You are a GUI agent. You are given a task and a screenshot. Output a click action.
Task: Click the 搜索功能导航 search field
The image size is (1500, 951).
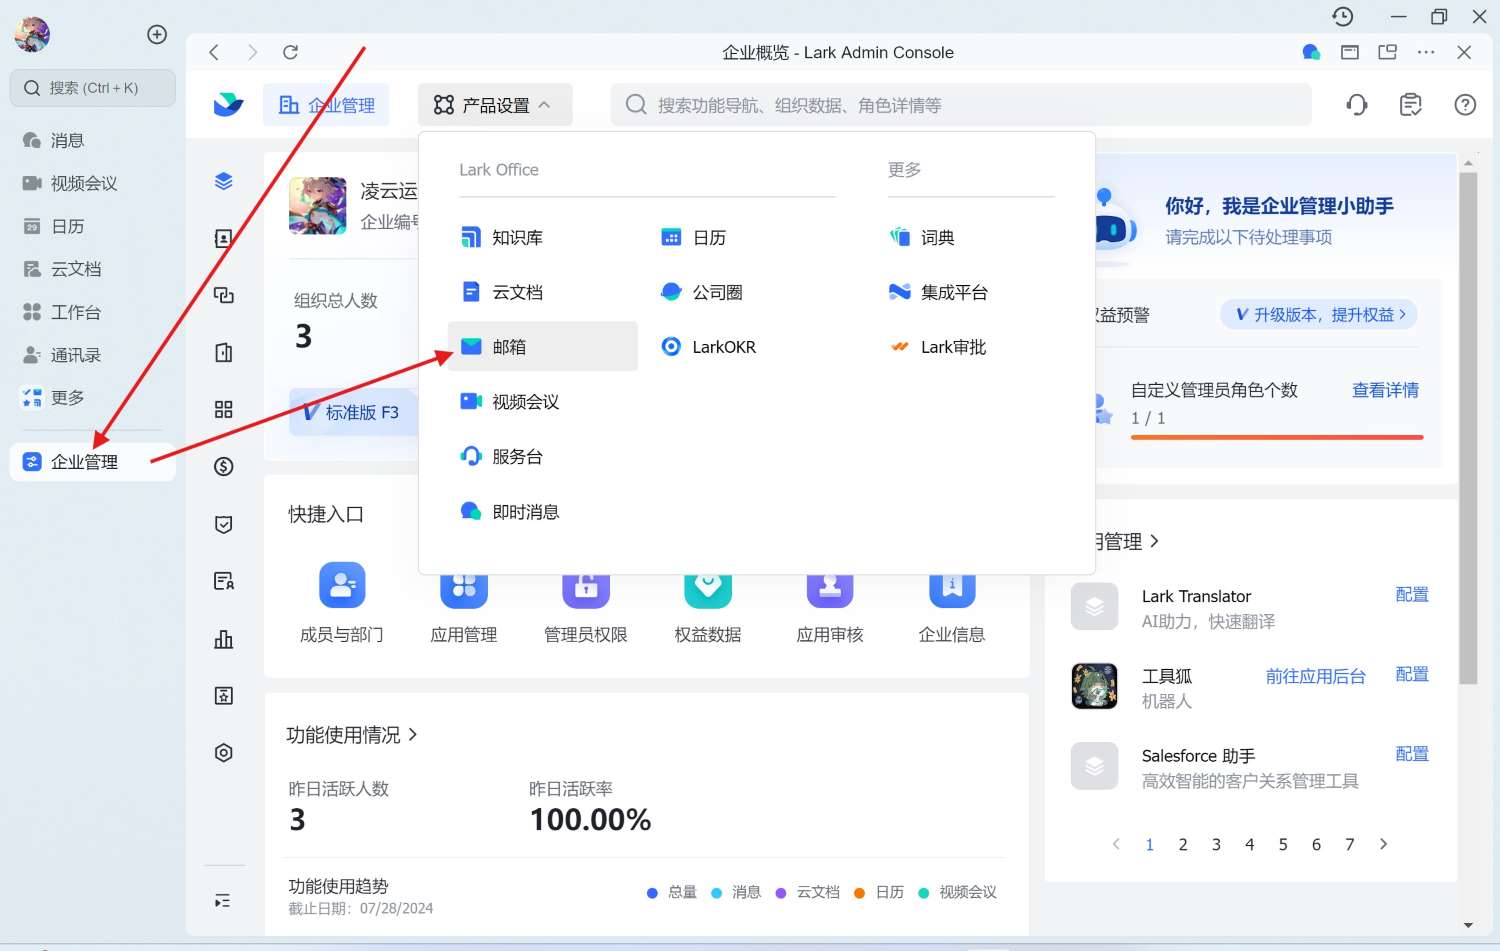tap(961, 105)
